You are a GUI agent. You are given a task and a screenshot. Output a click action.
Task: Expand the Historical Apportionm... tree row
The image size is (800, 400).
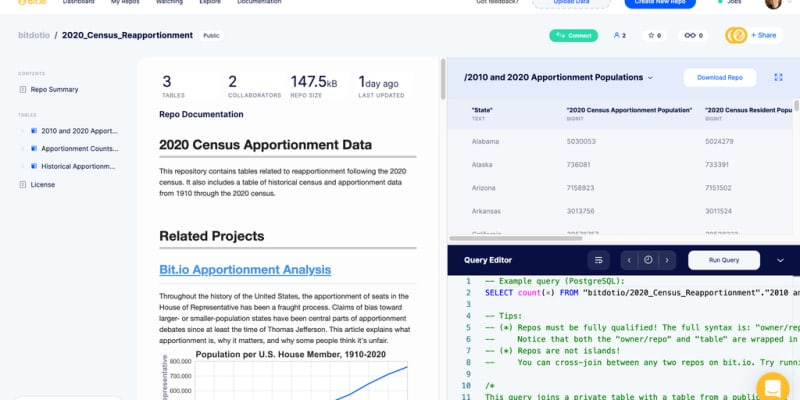tap(22, 166)
